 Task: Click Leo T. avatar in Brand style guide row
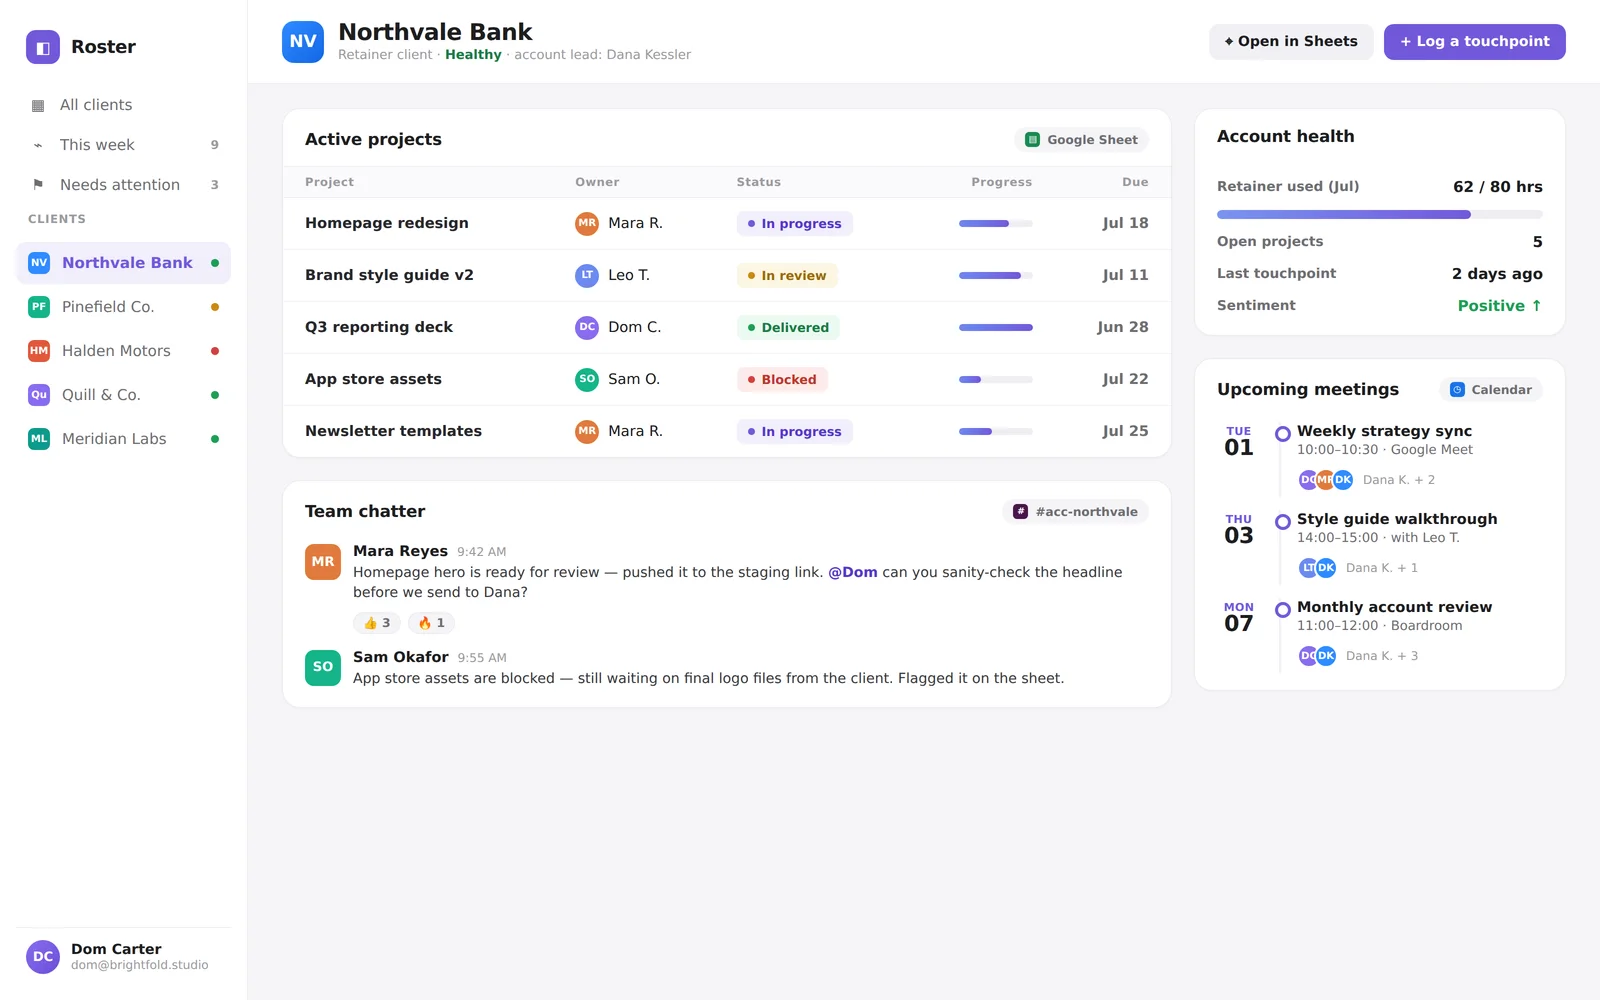tap(587, 275)
